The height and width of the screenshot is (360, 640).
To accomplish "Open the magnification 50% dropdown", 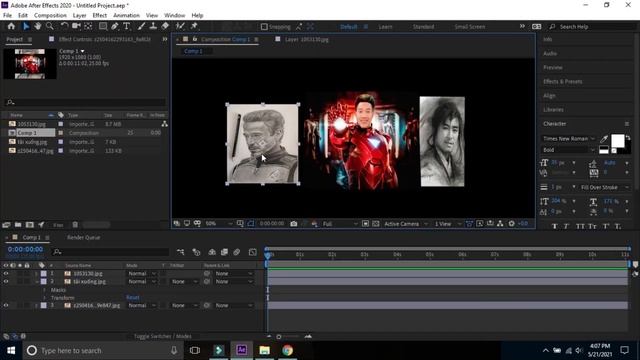I will tap(218, 224).
